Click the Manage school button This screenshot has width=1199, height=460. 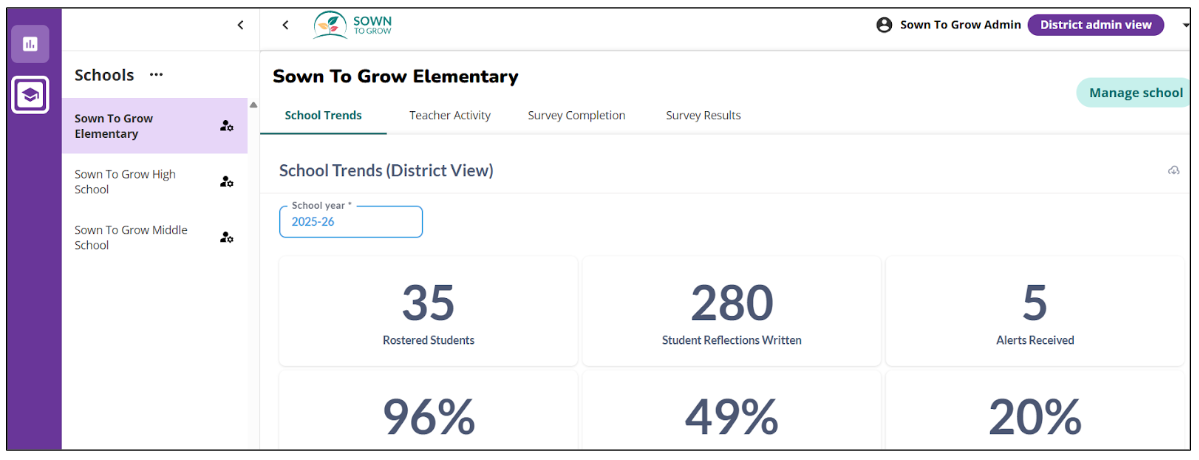click(1135, 93)
